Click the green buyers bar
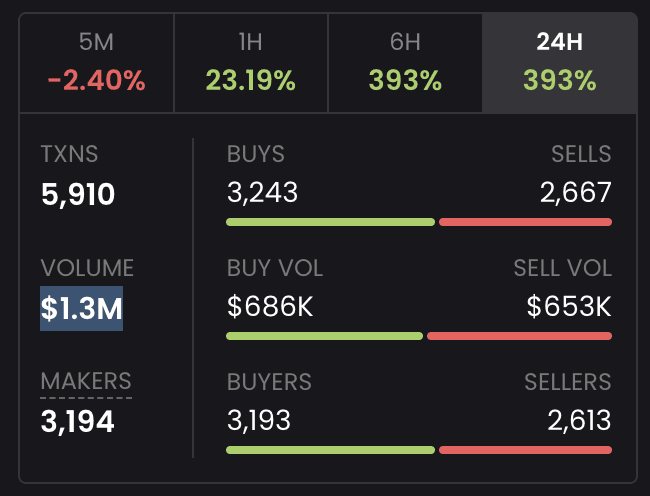This screenshot has height=496, width=650. point(330,450)
